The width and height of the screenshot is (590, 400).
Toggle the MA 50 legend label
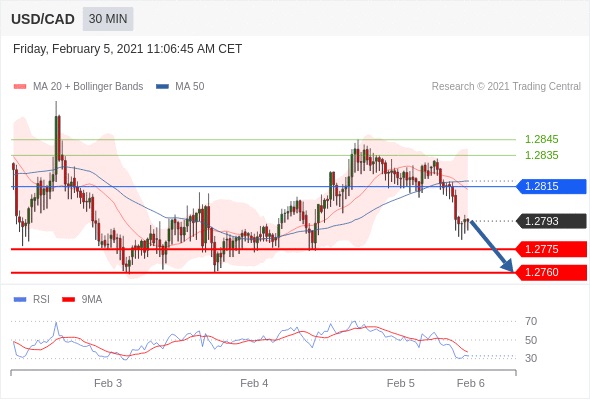click(x=190, y=87)
